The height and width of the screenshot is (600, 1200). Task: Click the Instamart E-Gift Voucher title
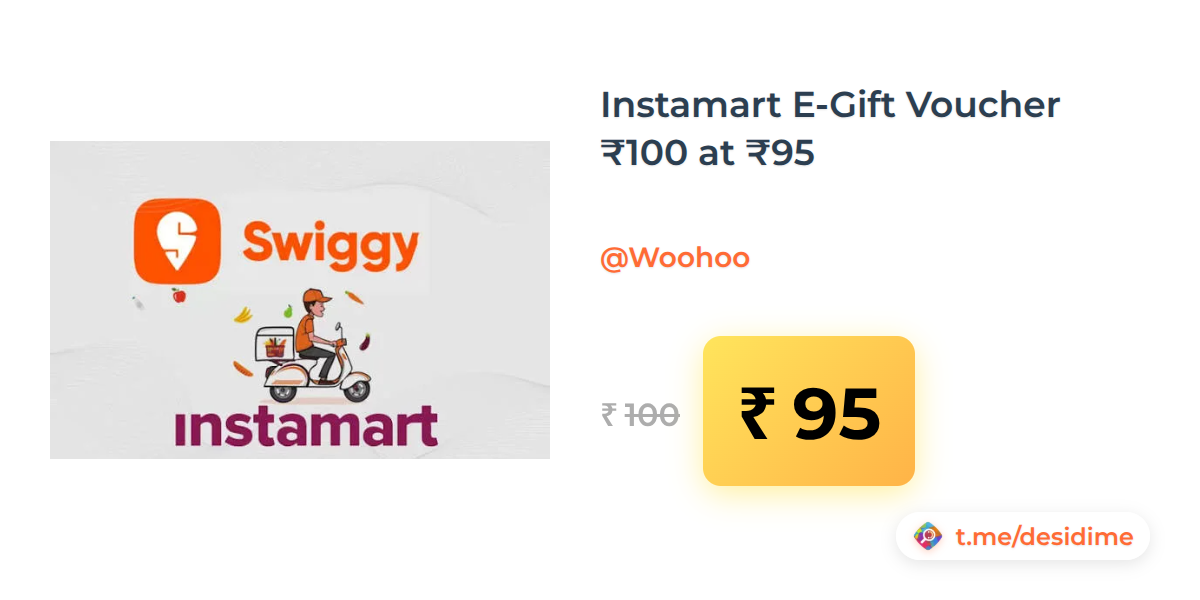pyautogui.click(x=830, y=104)
